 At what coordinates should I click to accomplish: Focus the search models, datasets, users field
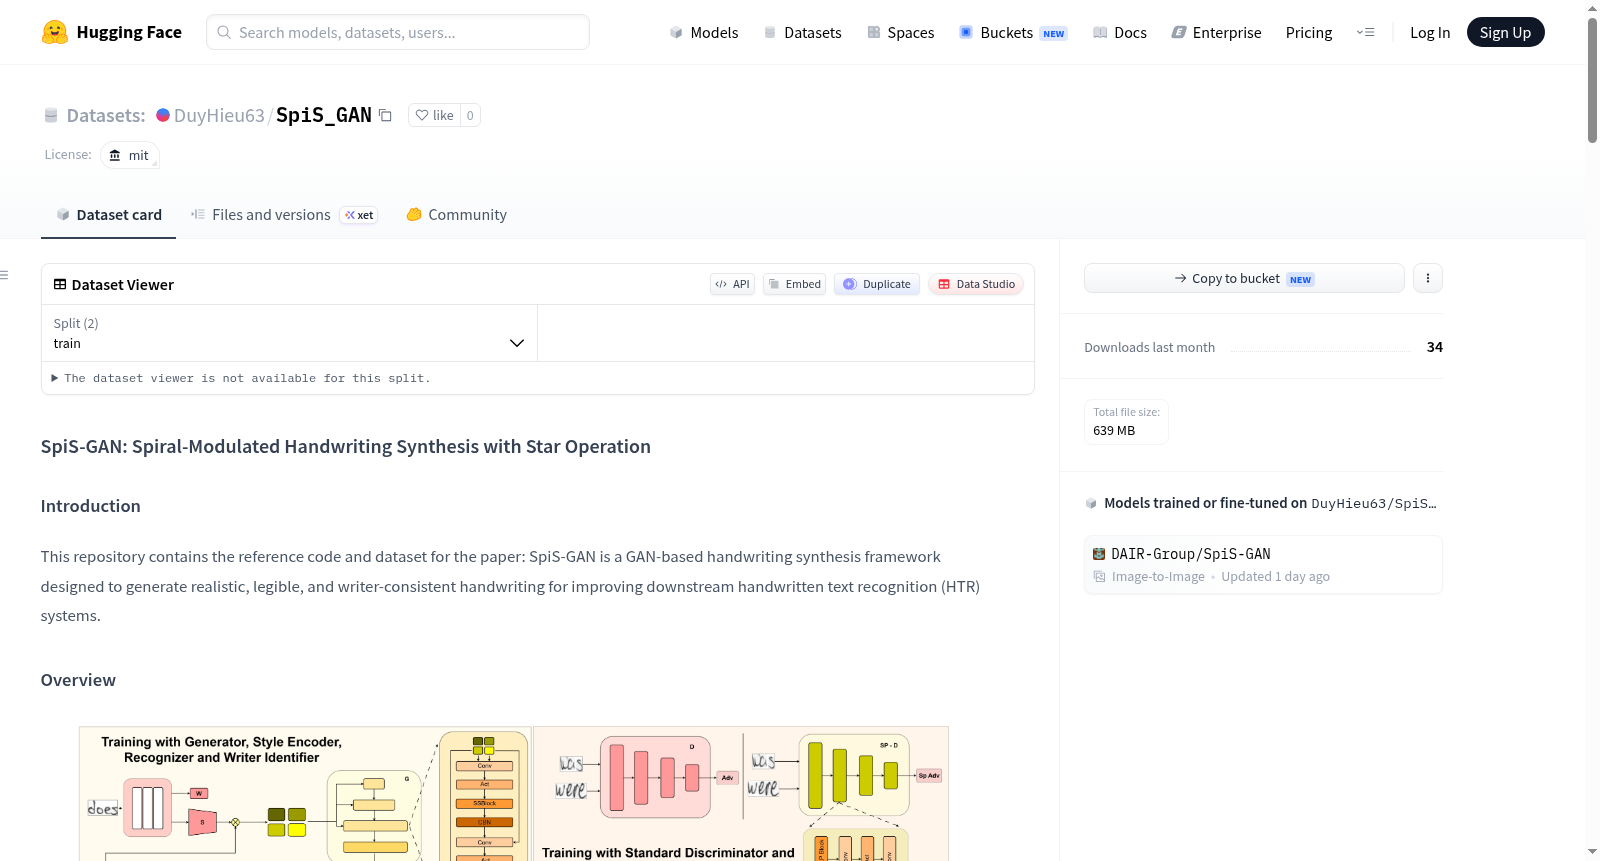[x=398, y=32]
